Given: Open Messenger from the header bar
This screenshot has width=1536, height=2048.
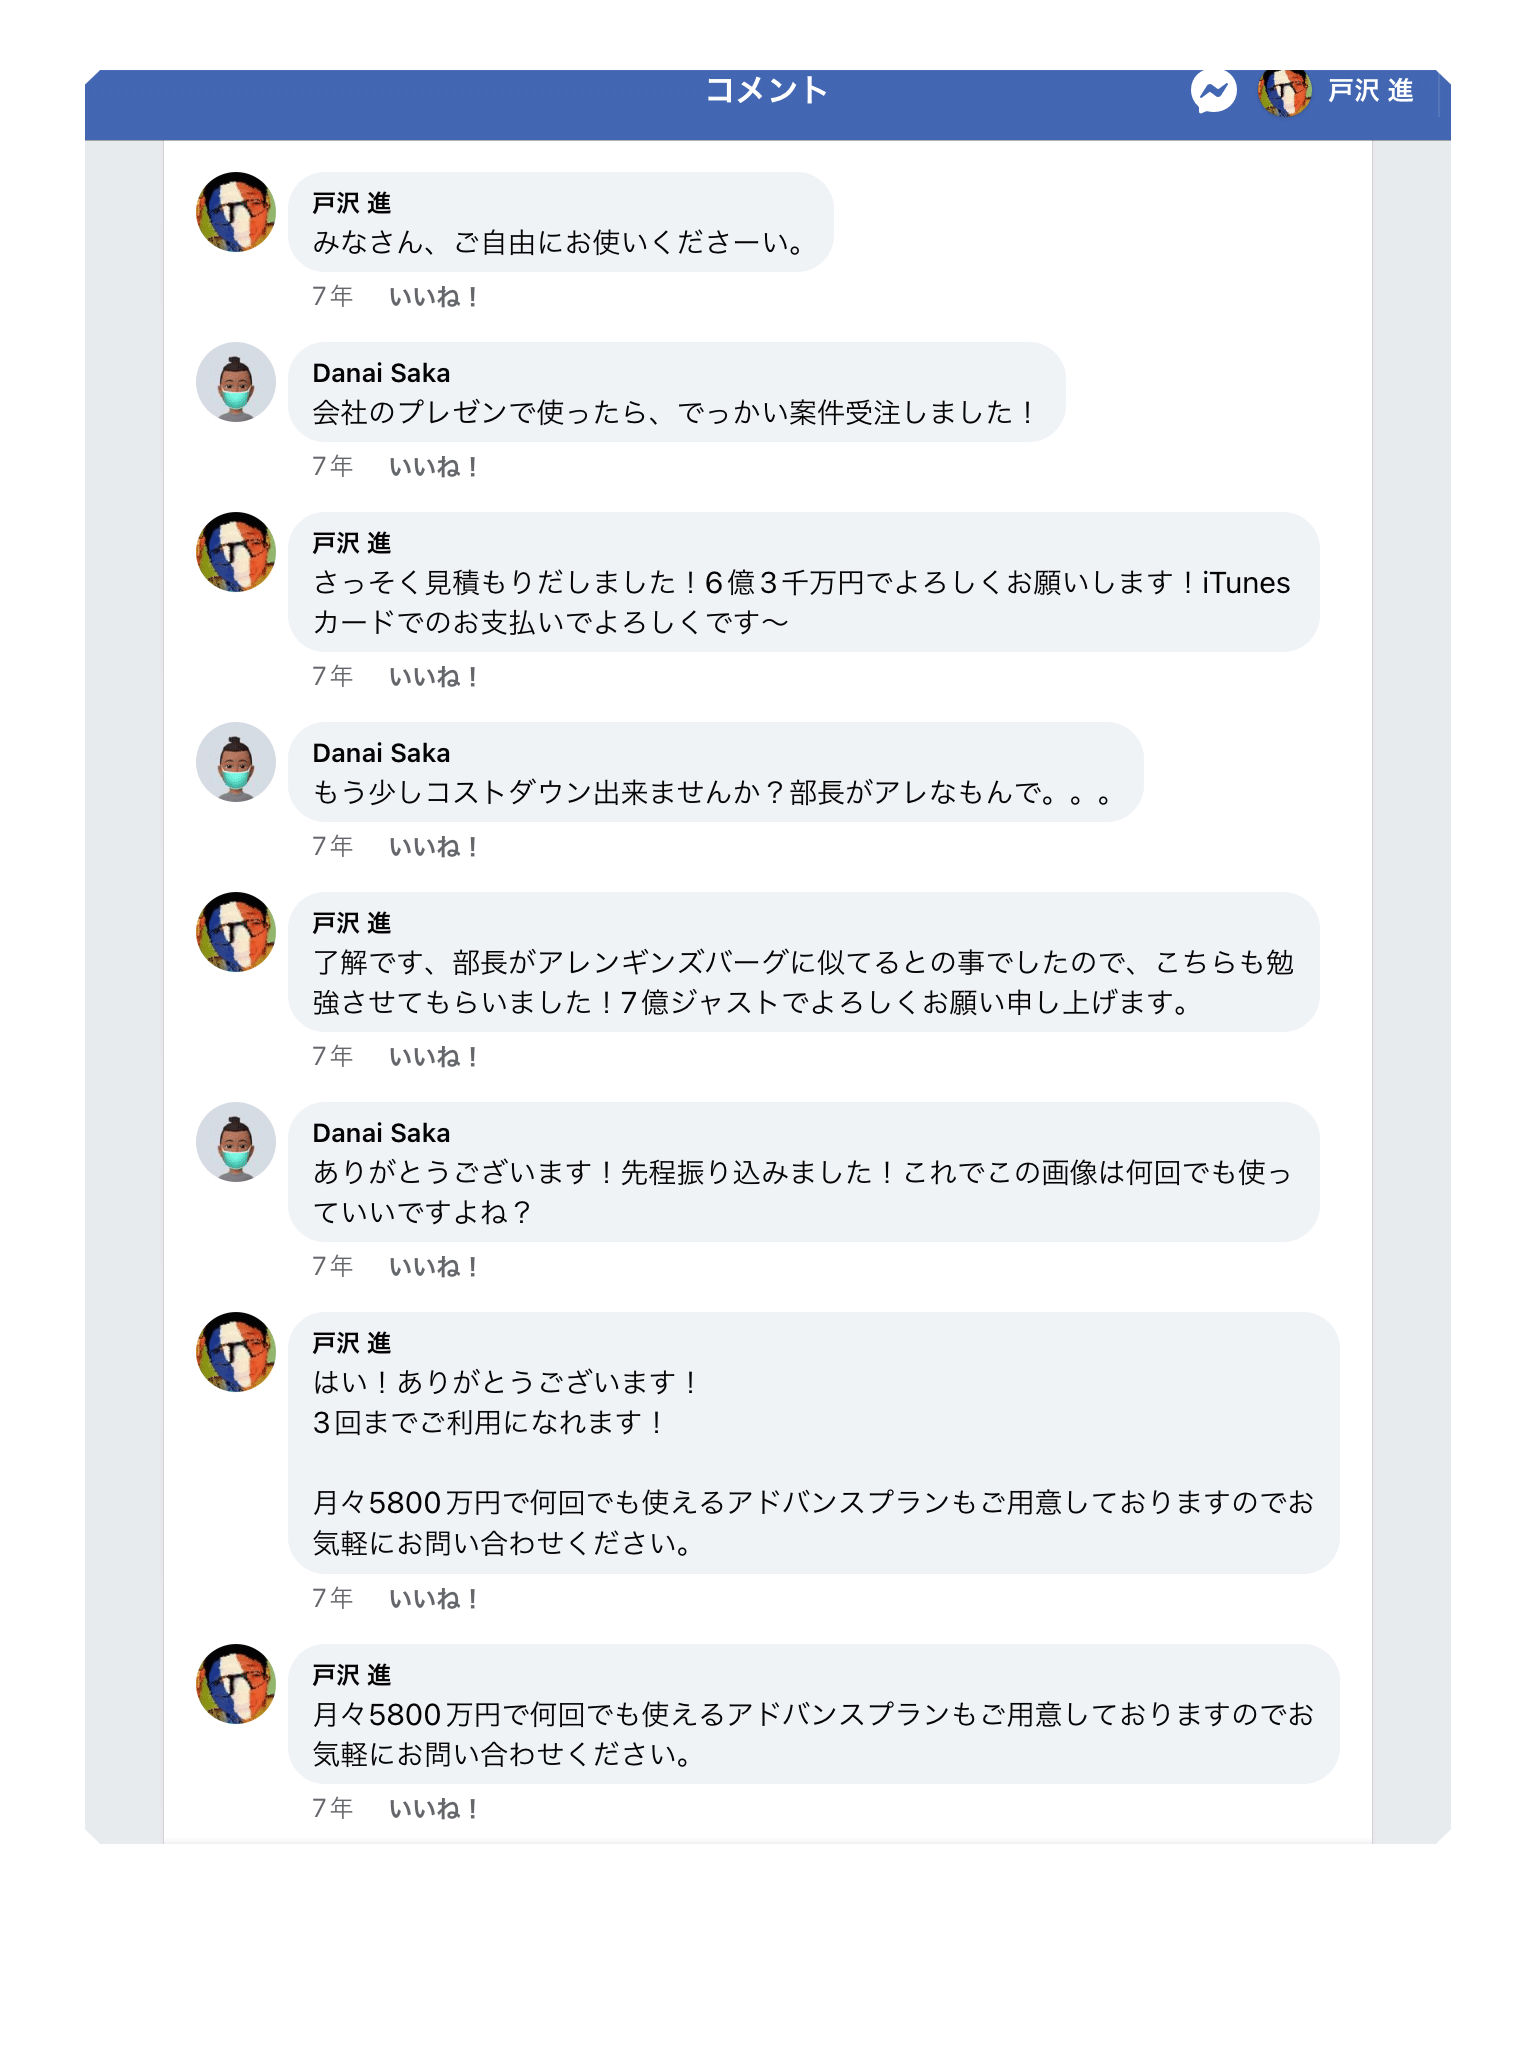Looking at the screenshot, I should (x=1213, y=92).
